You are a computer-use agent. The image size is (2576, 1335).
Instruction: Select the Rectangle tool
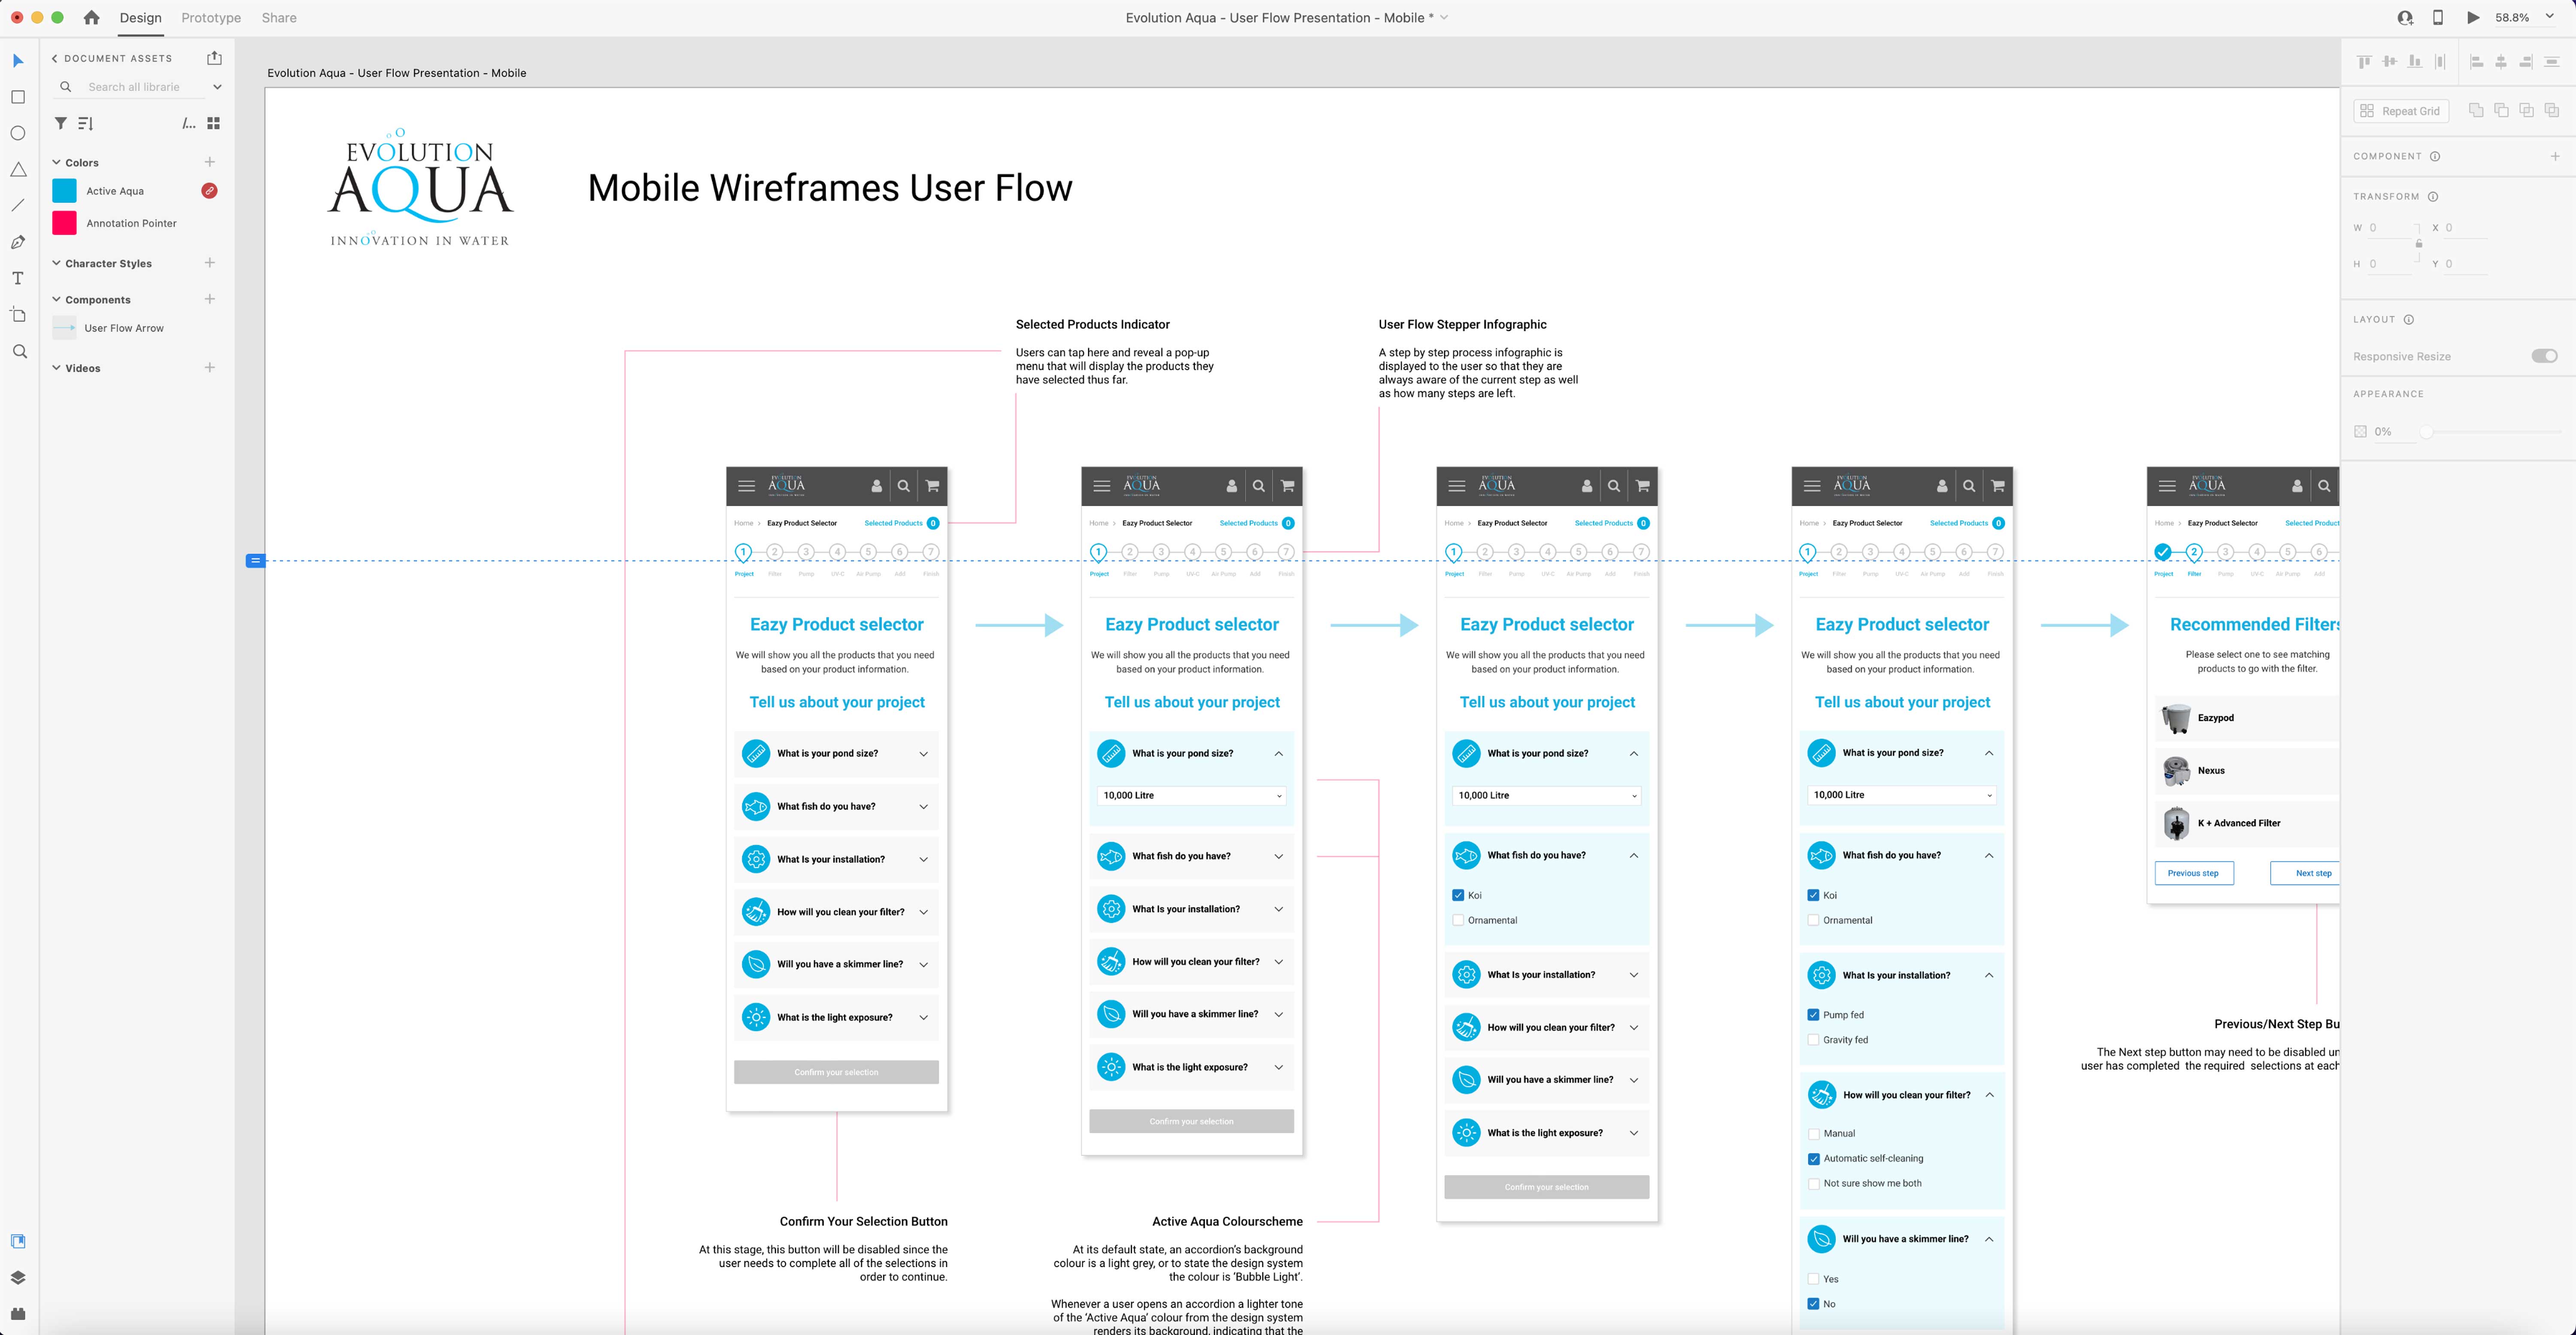(x=18, y=97)
